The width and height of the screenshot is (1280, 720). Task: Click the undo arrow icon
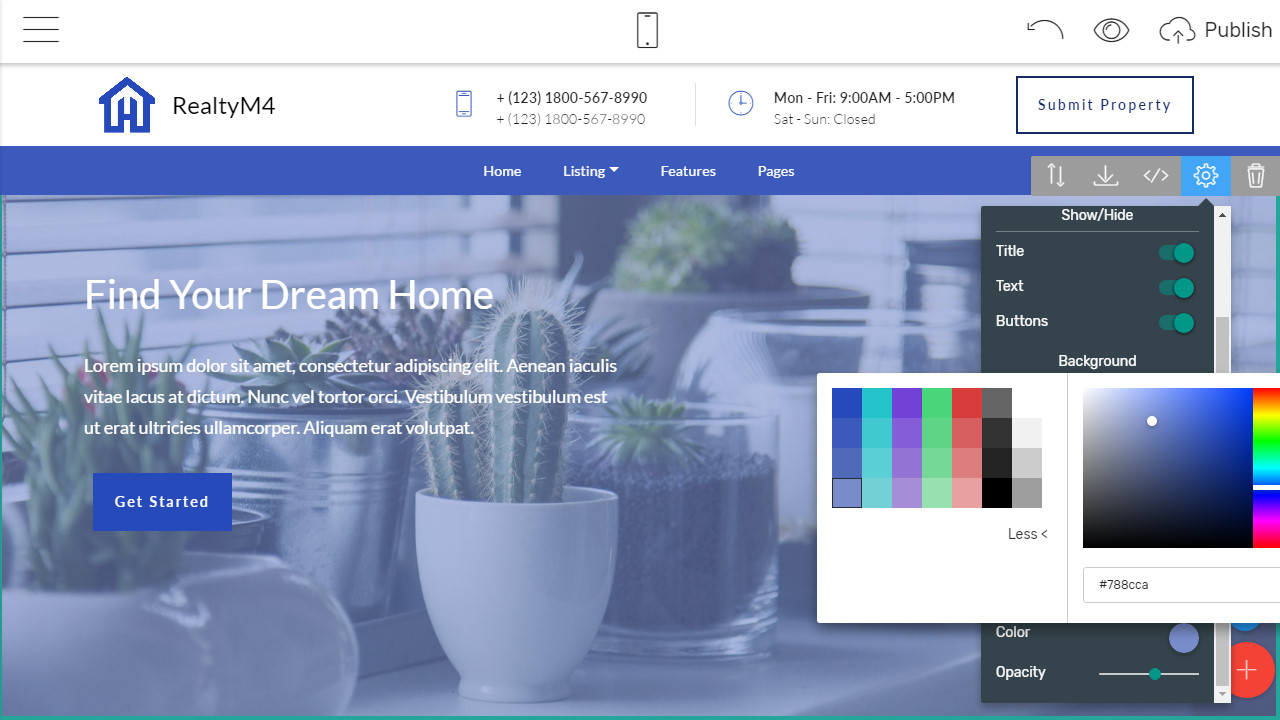click(1045, 30)
